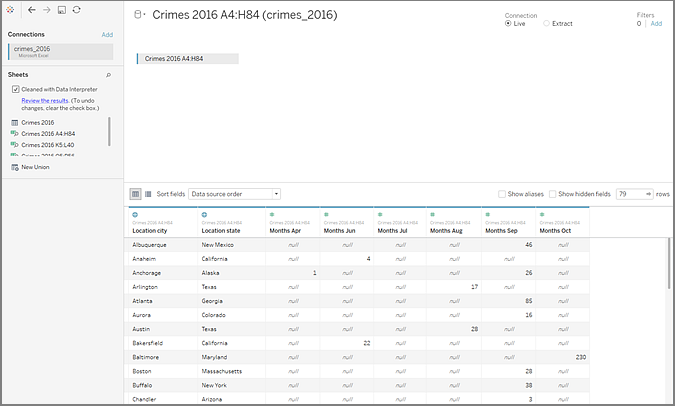Click Months Sep number type icon

[x=488, y=214]
